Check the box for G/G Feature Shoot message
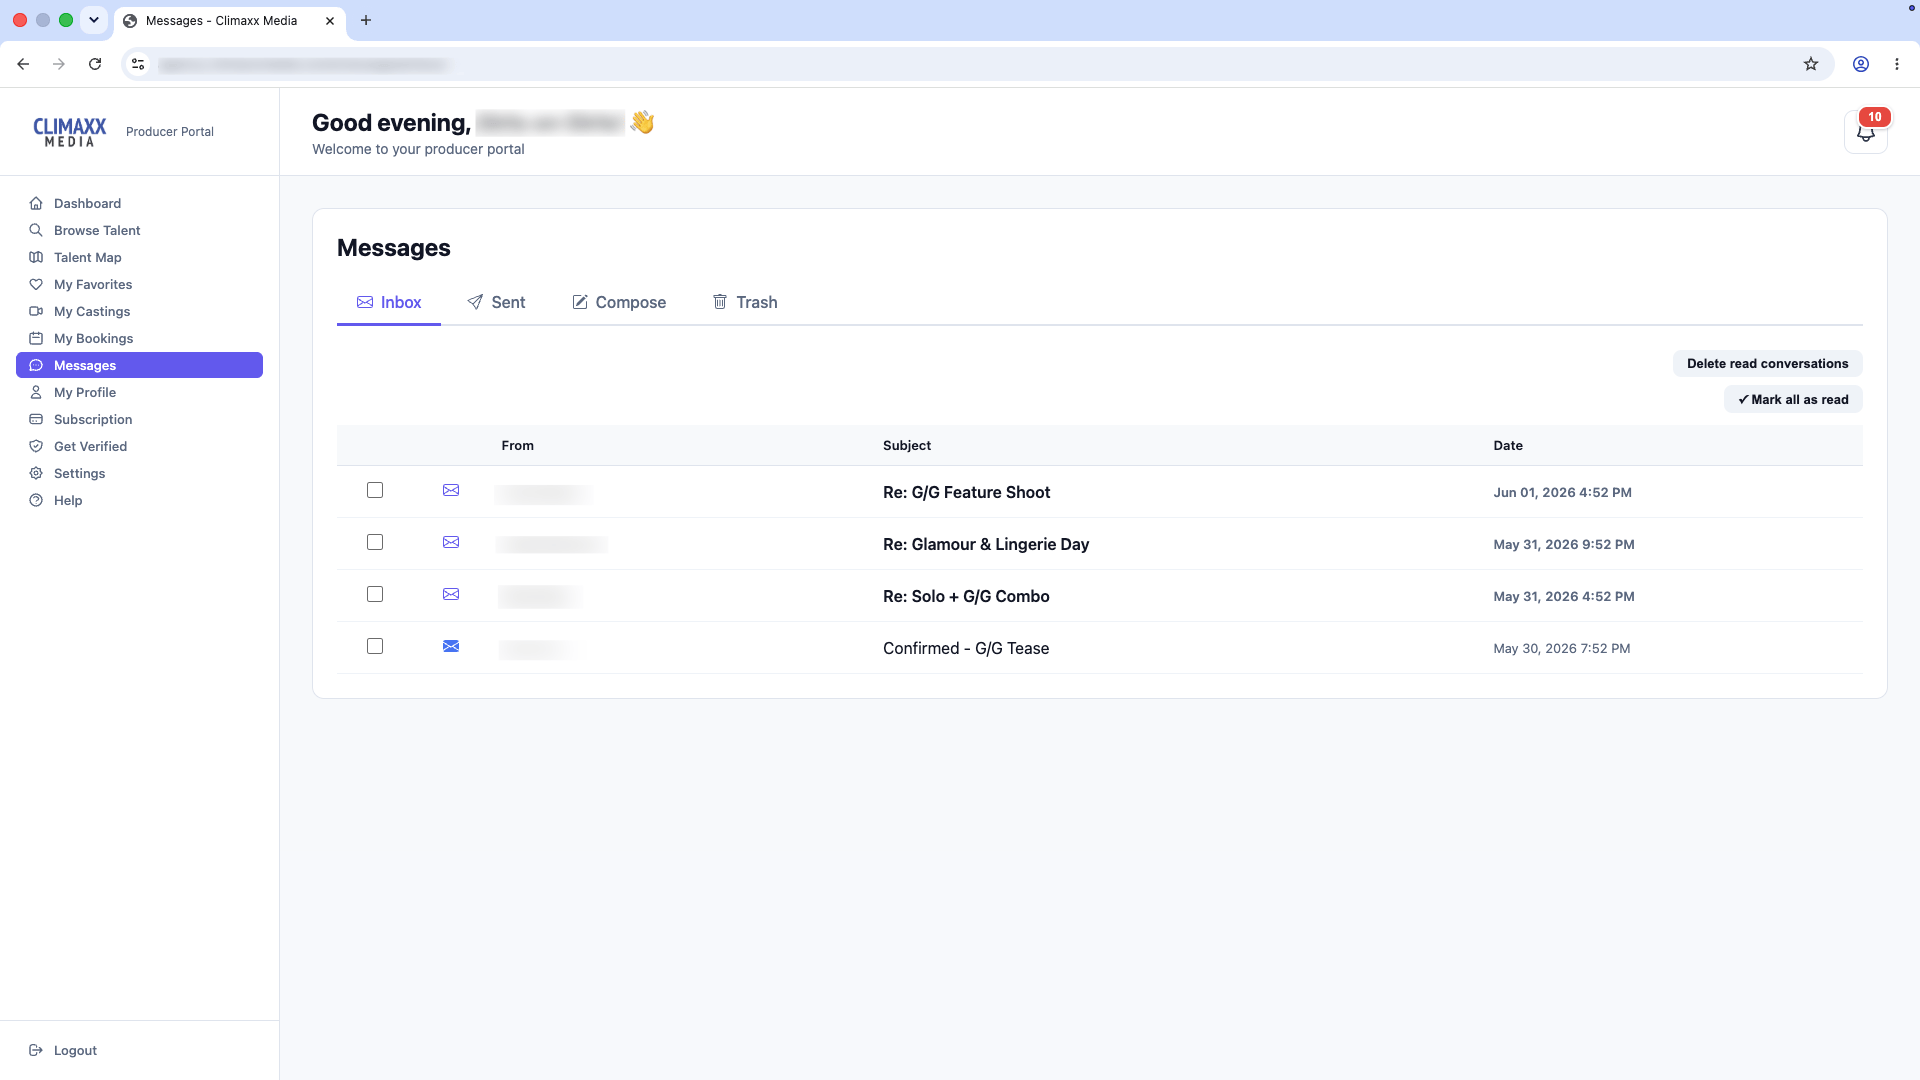 click(x=375, y=490)
